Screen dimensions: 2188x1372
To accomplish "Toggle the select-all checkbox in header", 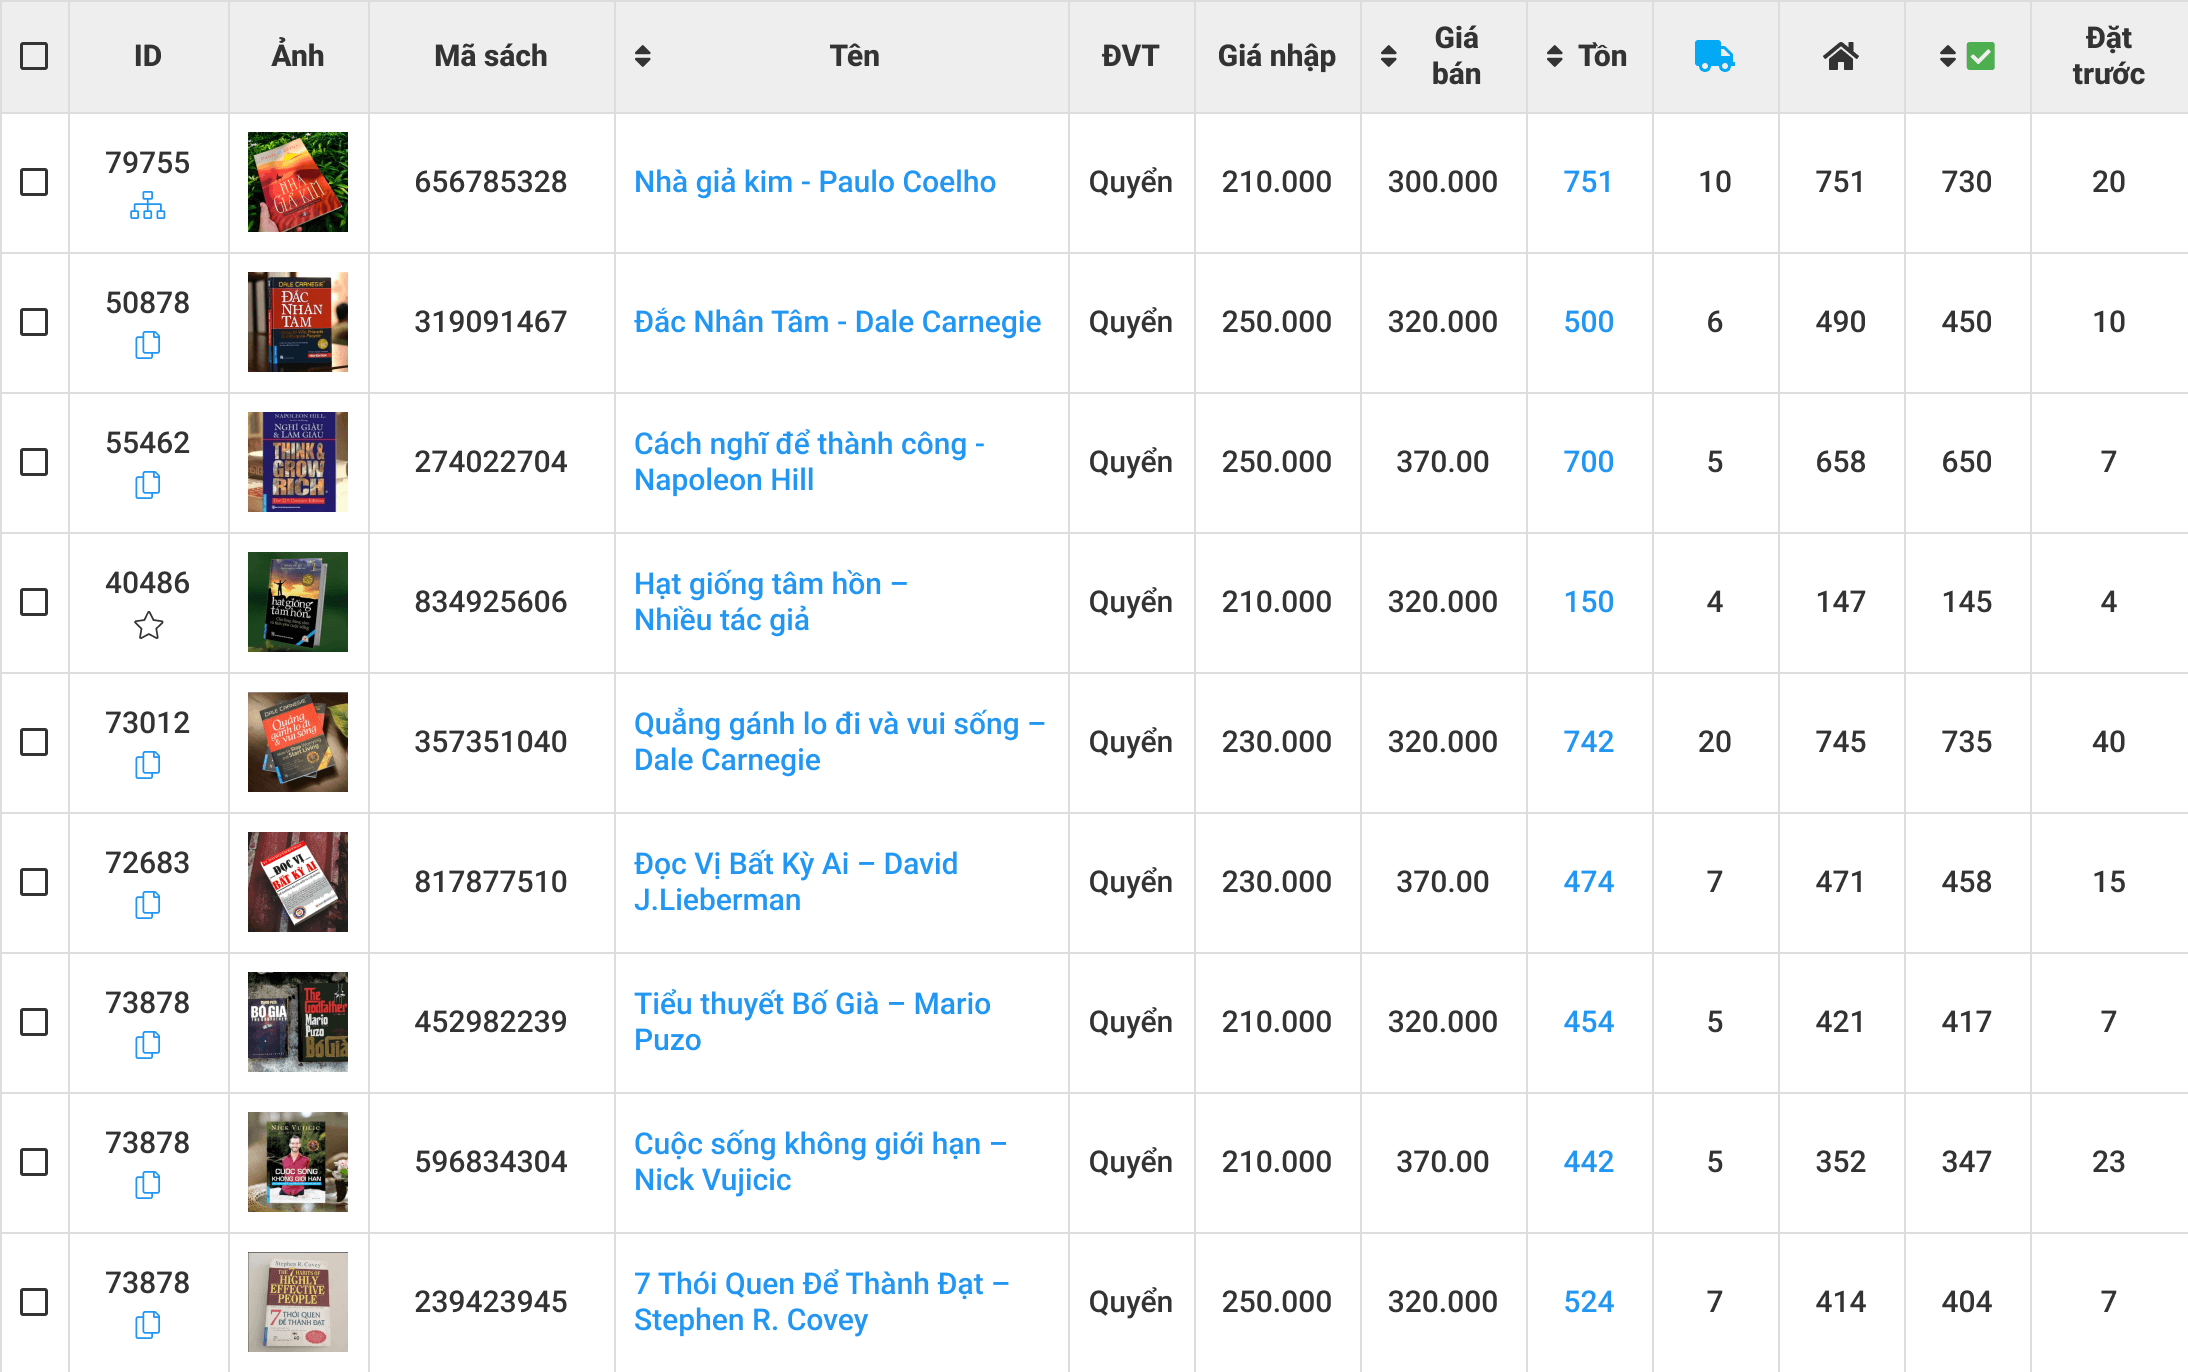I will pos(34,56).
